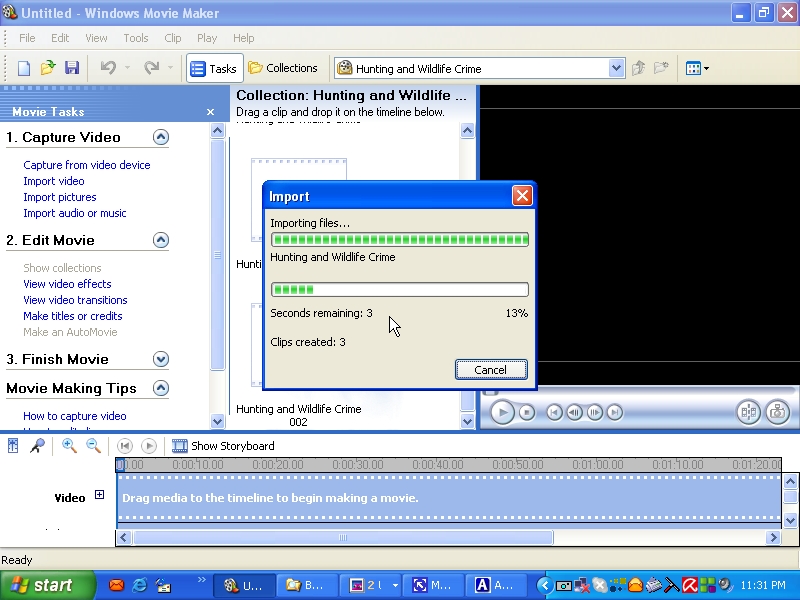Viewport: 800px width, 600px height.
Task: Click the Save Project disk icon
Action: pyautogui.click(x=72, y=68)
